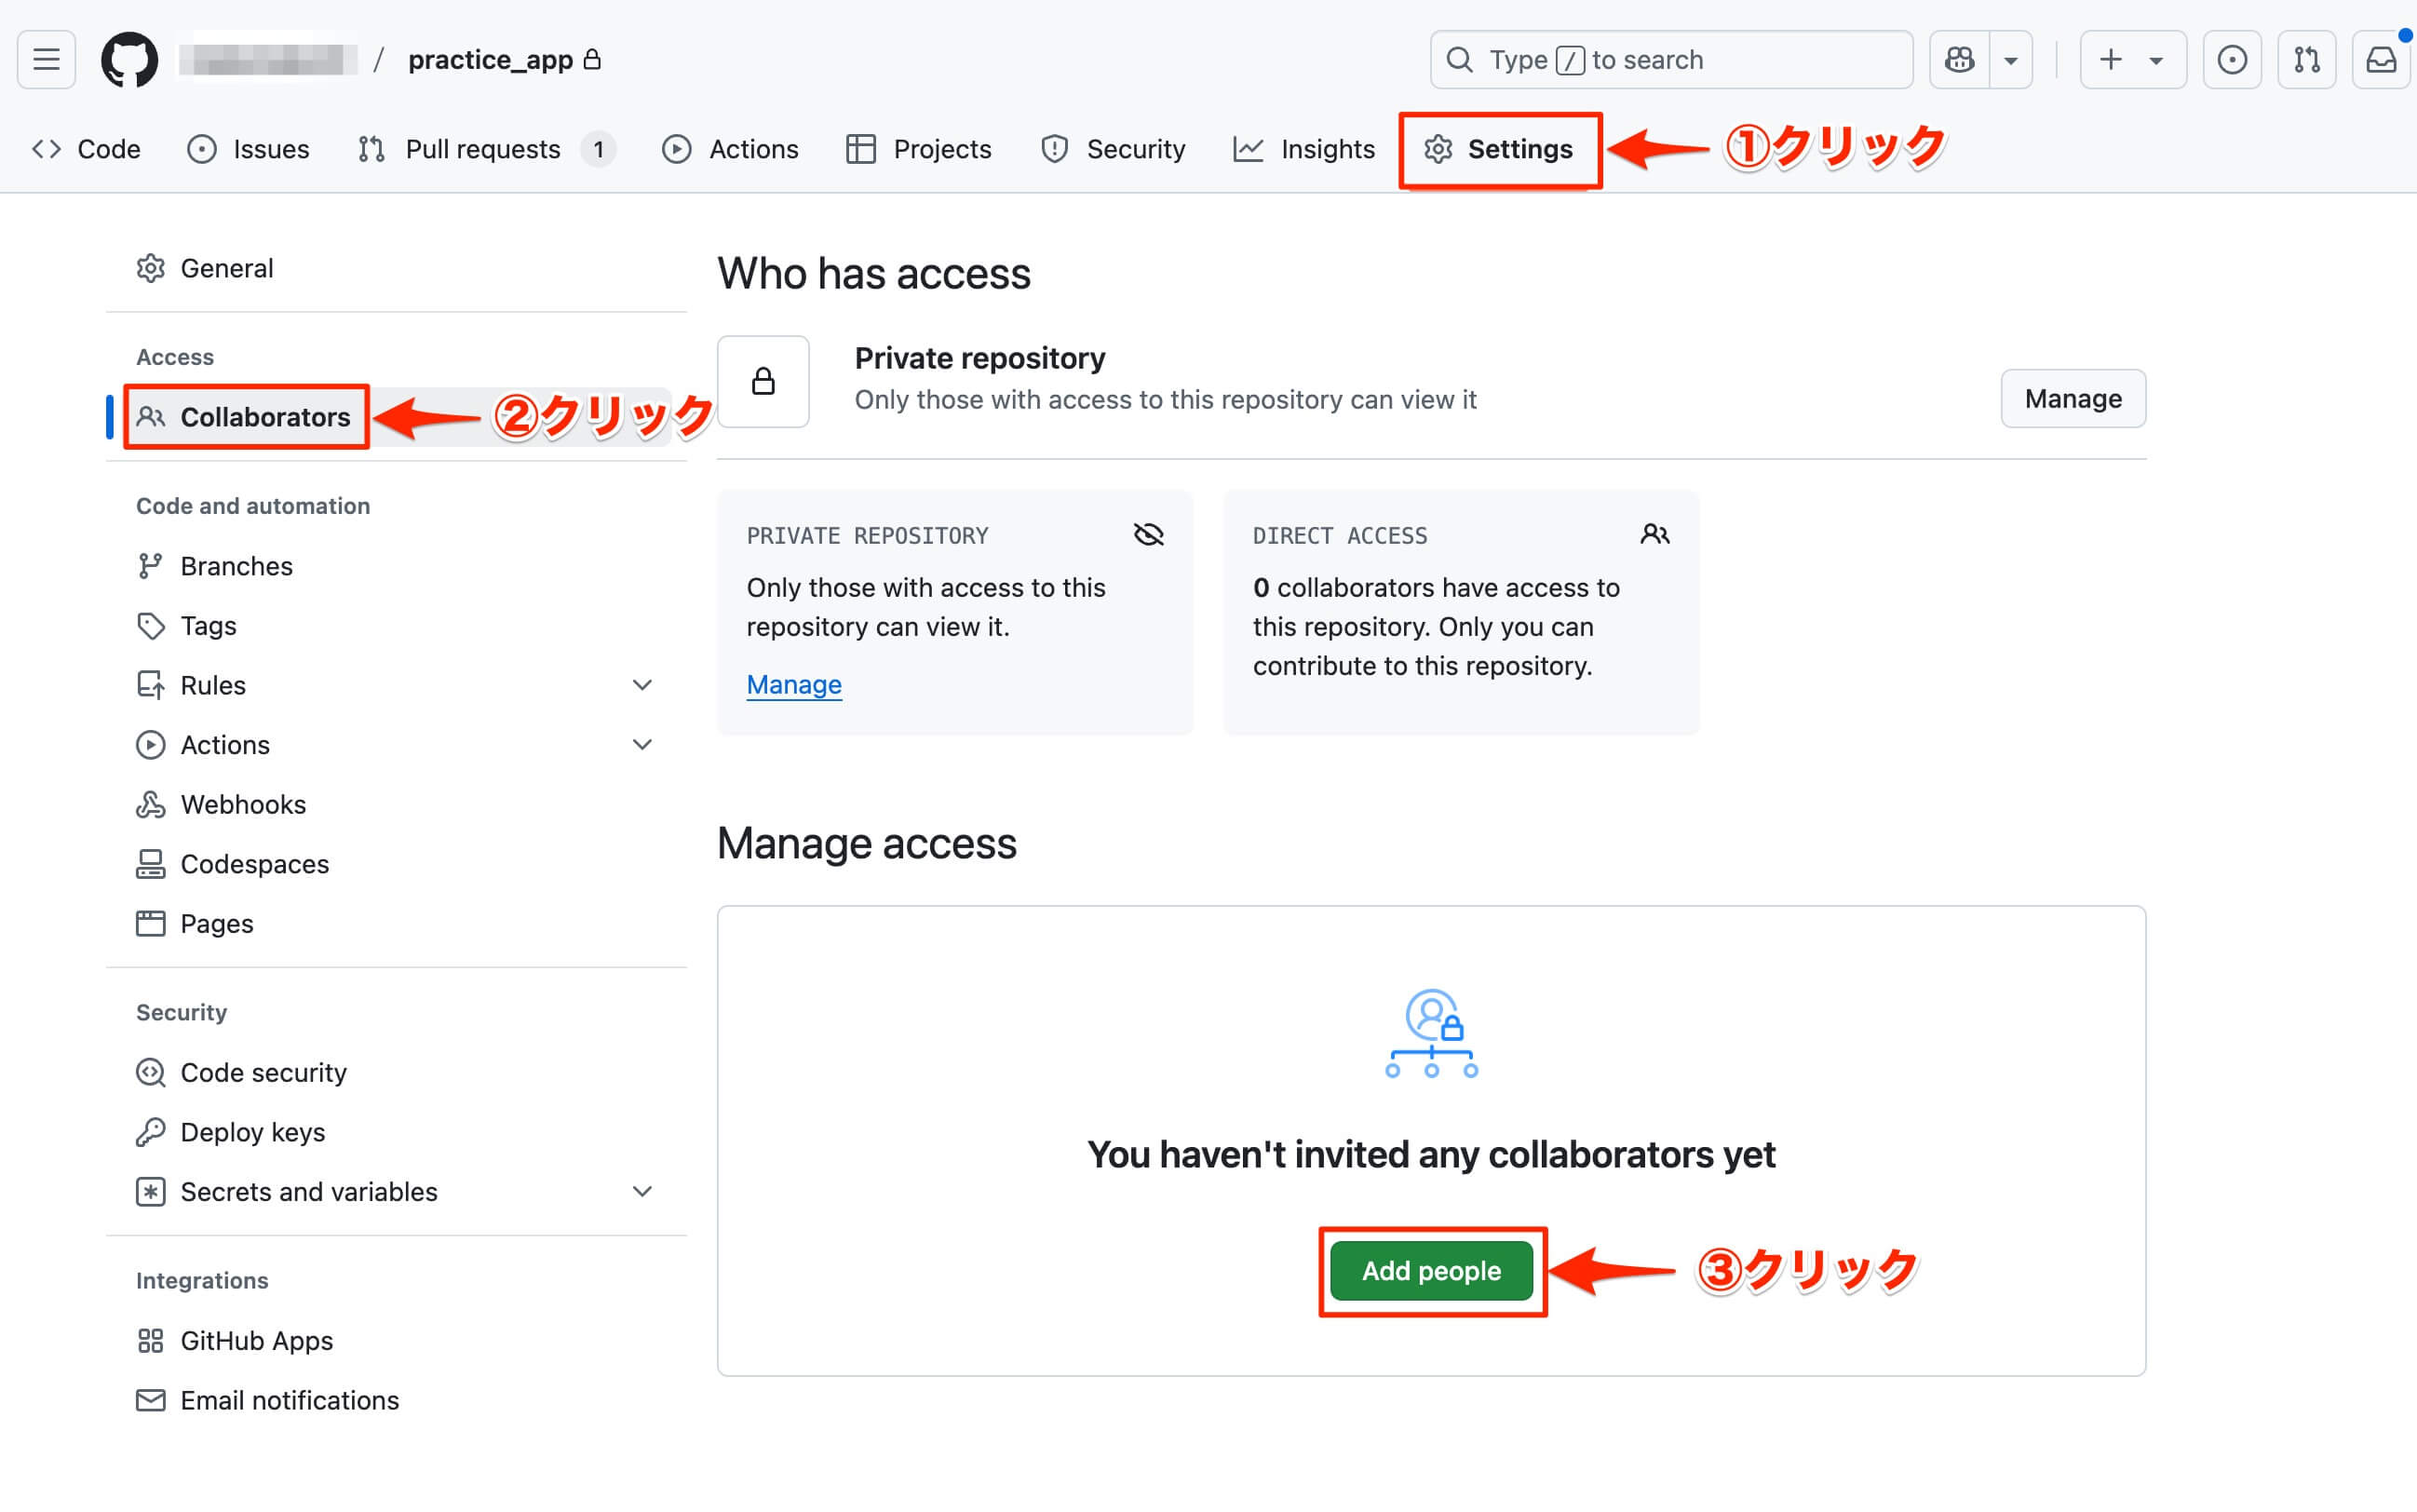Click the blurred owner name link
Image resolution: width=2417 pixels, height=1512 pixels.
tap(268, 60)
